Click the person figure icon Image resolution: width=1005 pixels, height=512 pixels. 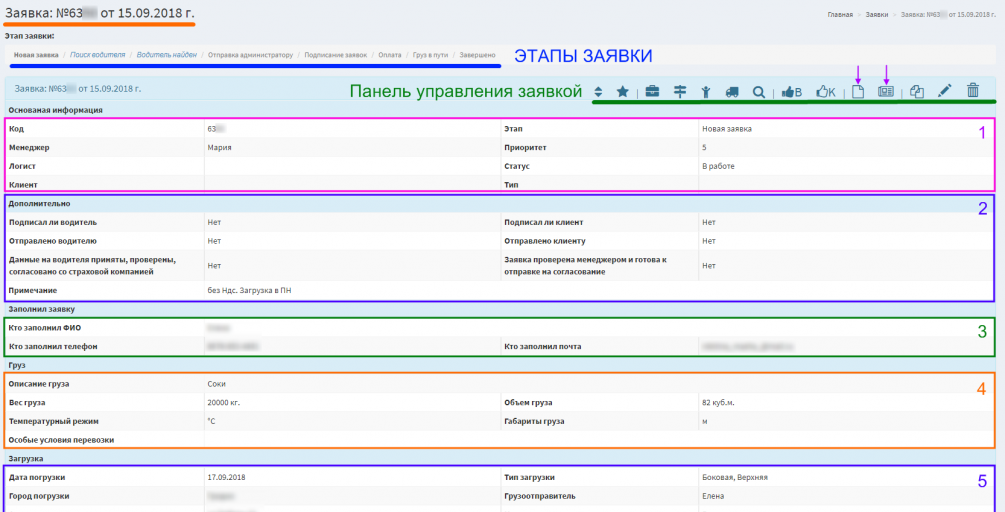pyautogui.click(x=706, y=92)
